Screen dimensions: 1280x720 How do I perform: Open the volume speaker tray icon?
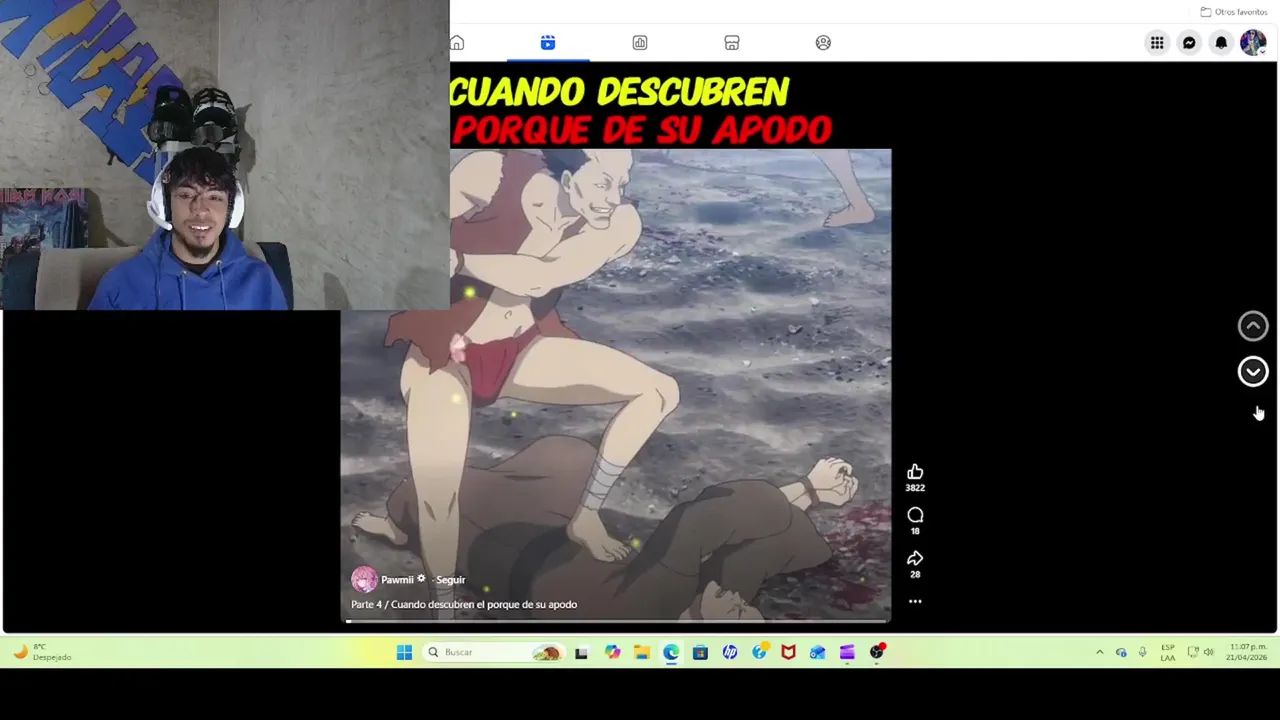click(x=1208, y=652)
